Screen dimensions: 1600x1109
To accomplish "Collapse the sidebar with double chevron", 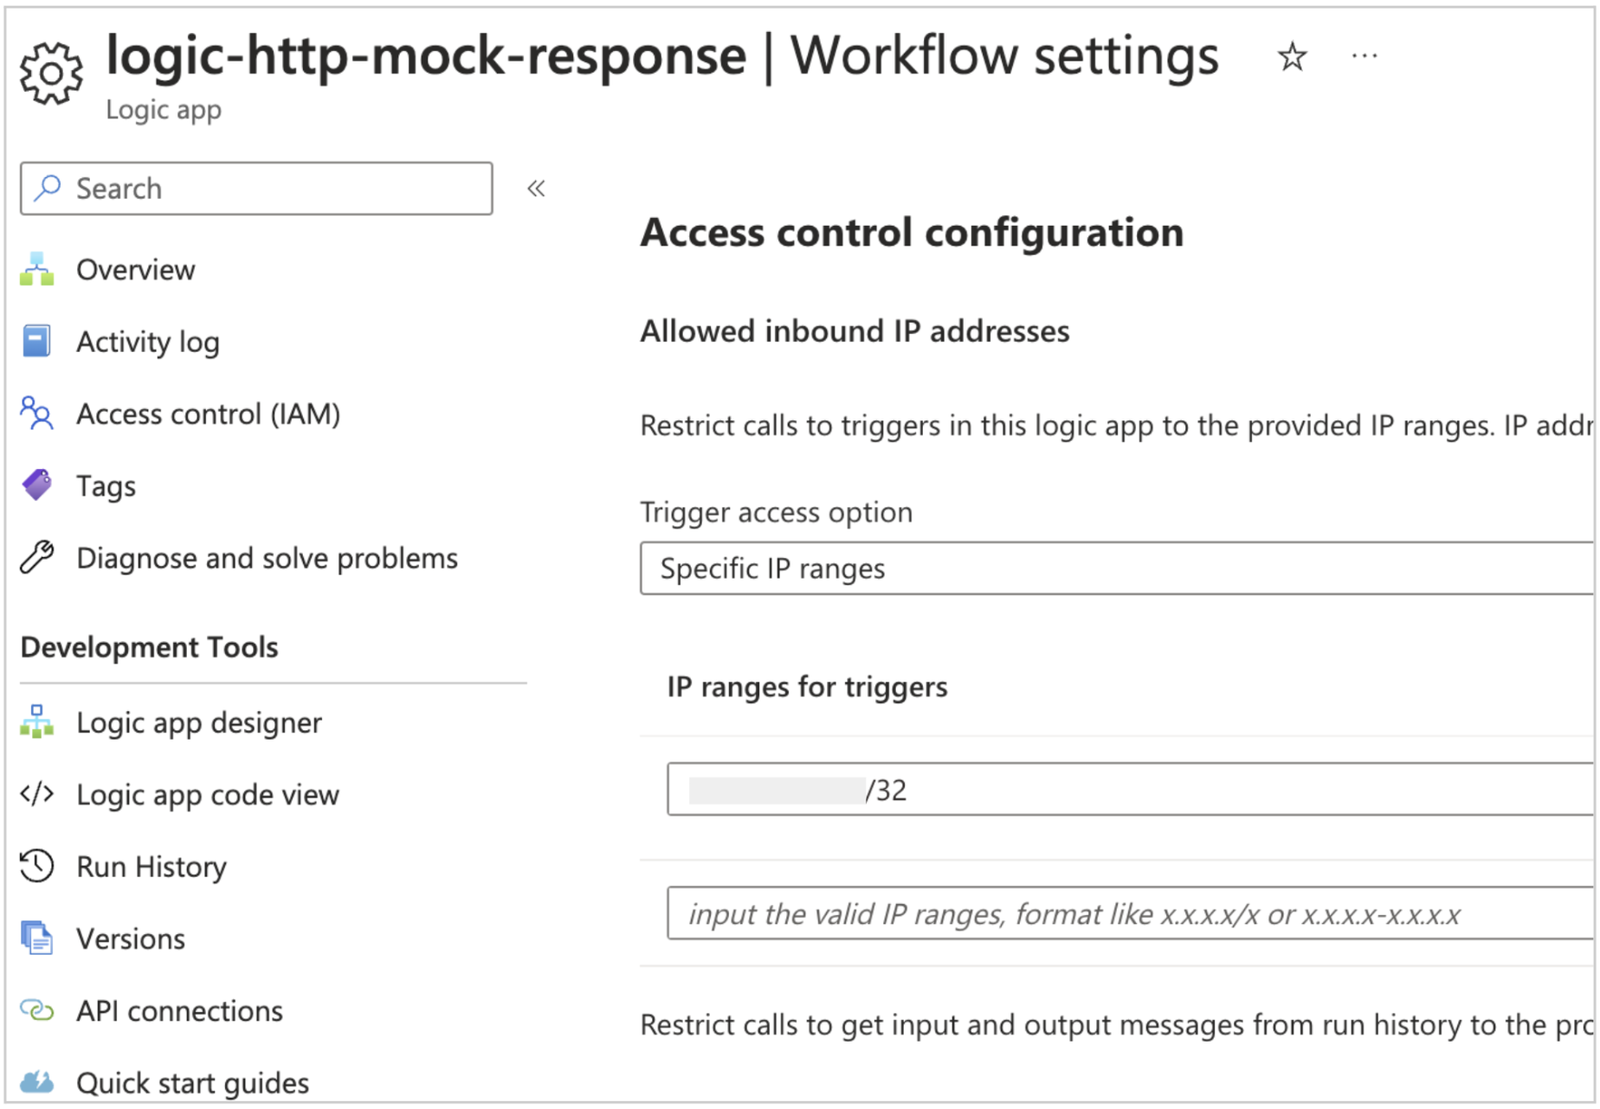I will 536,188.
